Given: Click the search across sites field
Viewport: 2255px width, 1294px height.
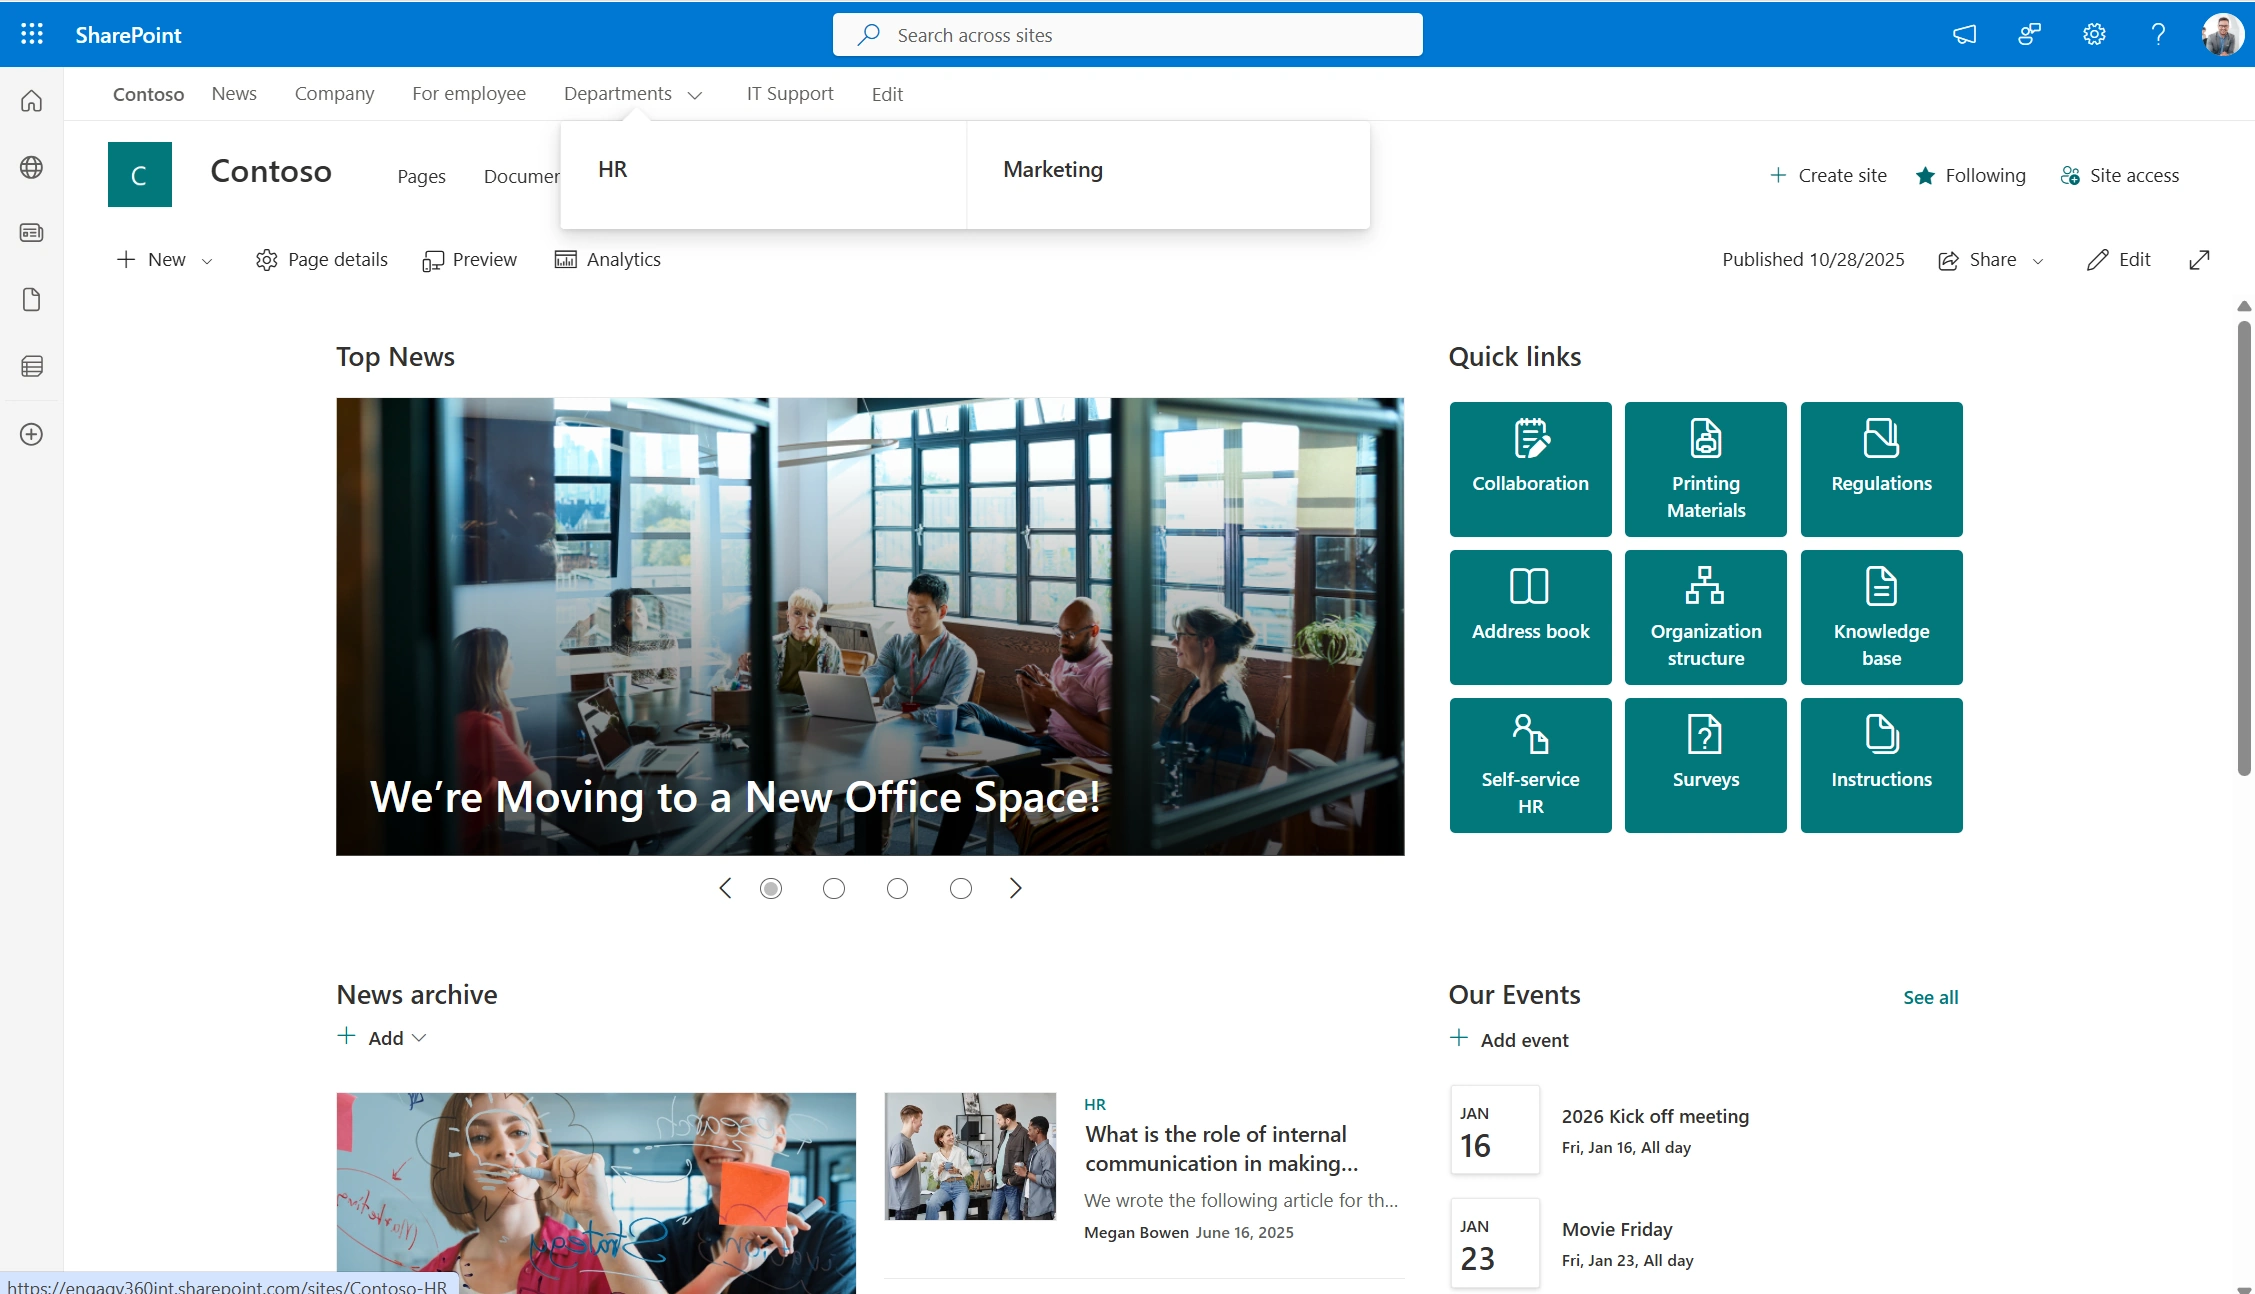Looking at the screenshot, I should (x=1126, y=34).
